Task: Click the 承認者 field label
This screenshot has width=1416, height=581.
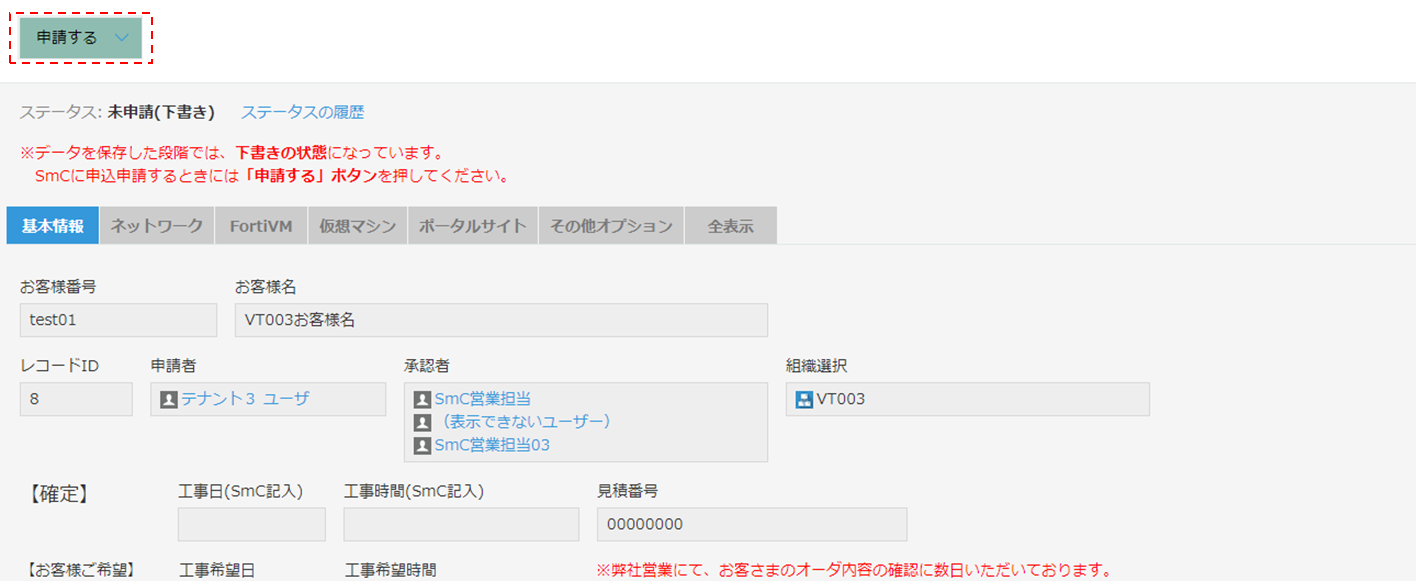Action: point(427,366)
